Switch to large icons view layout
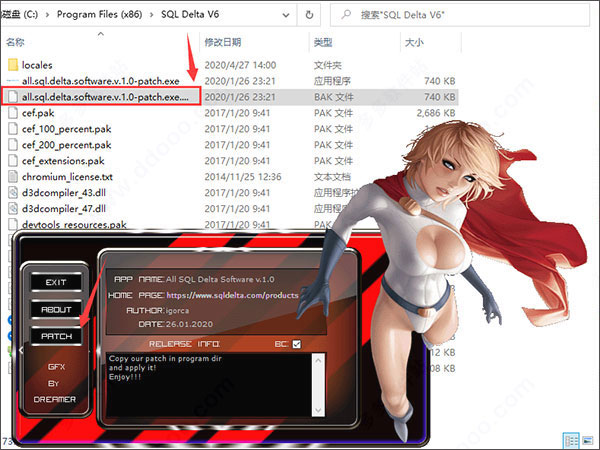600x450 pixels. point(587,441)
